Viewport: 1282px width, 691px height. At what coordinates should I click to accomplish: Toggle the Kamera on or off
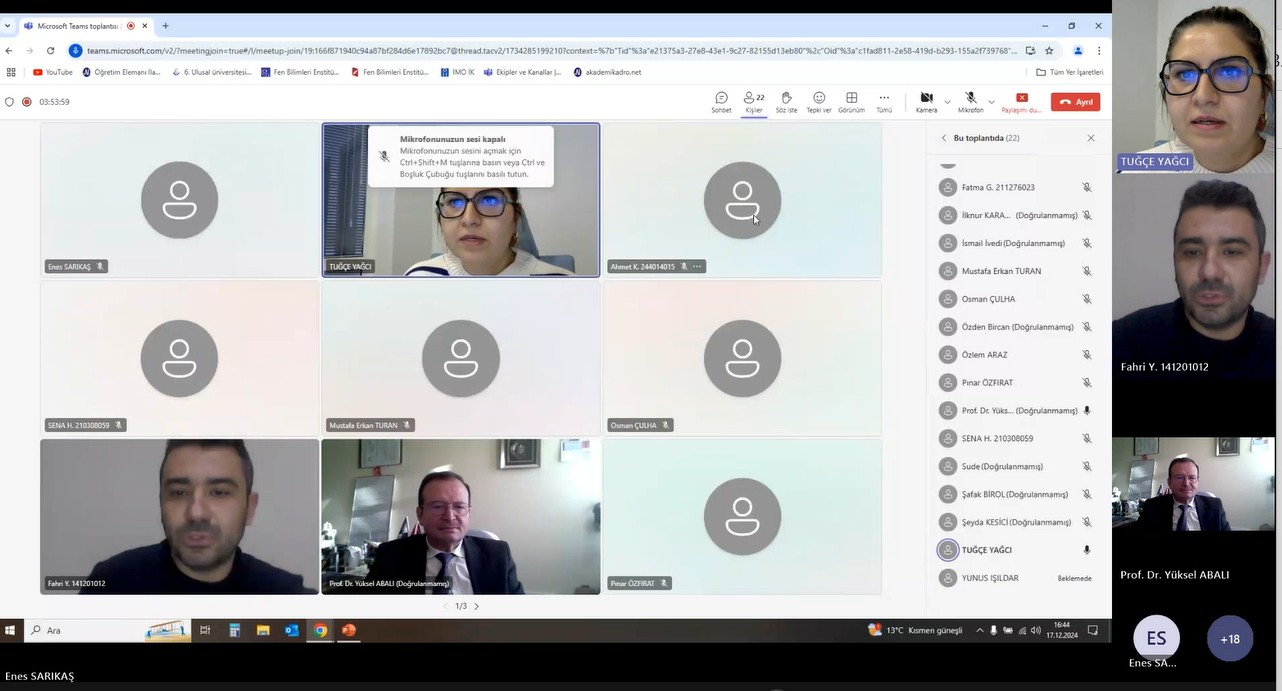click(x=926, y=101)
